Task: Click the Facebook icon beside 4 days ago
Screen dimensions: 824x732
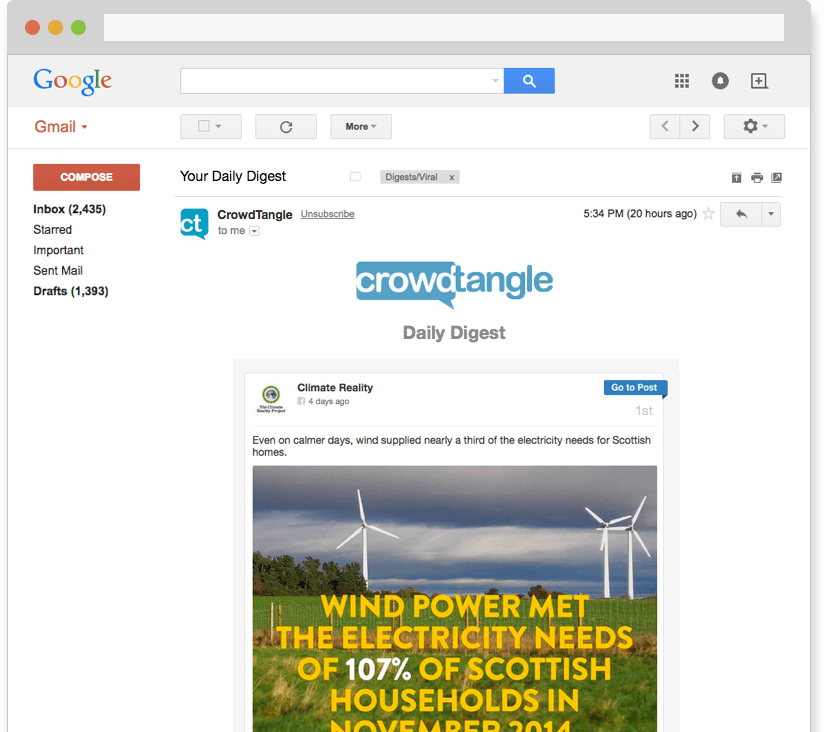Action: pos(301,401)
